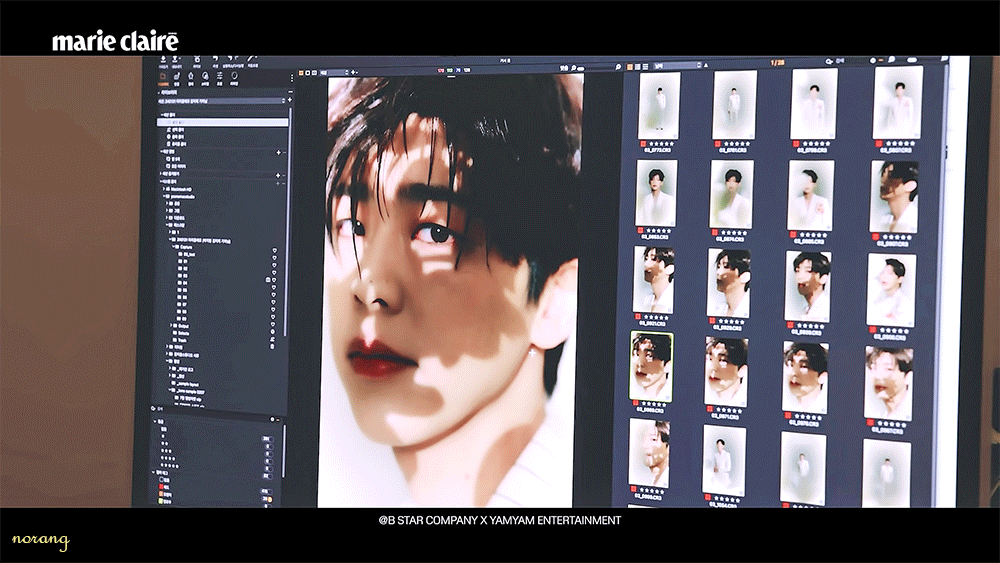Select the highlighted green-bordered thumbnail in the browser

point(651,366)
